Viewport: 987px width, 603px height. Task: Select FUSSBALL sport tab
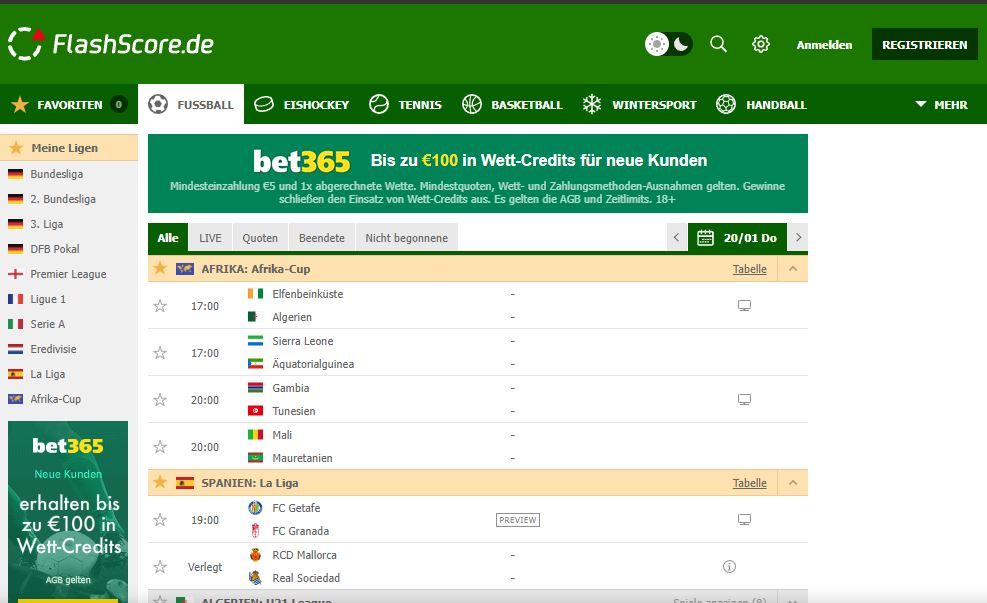(x=191, y=104)
